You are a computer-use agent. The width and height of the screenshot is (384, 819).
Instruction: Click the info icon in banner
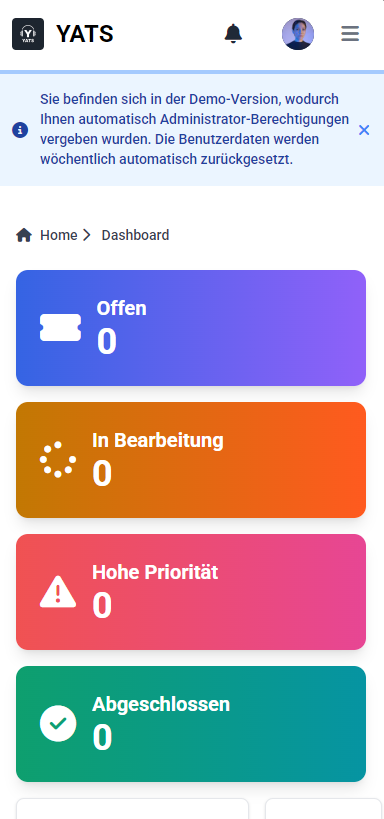(20, 130)
